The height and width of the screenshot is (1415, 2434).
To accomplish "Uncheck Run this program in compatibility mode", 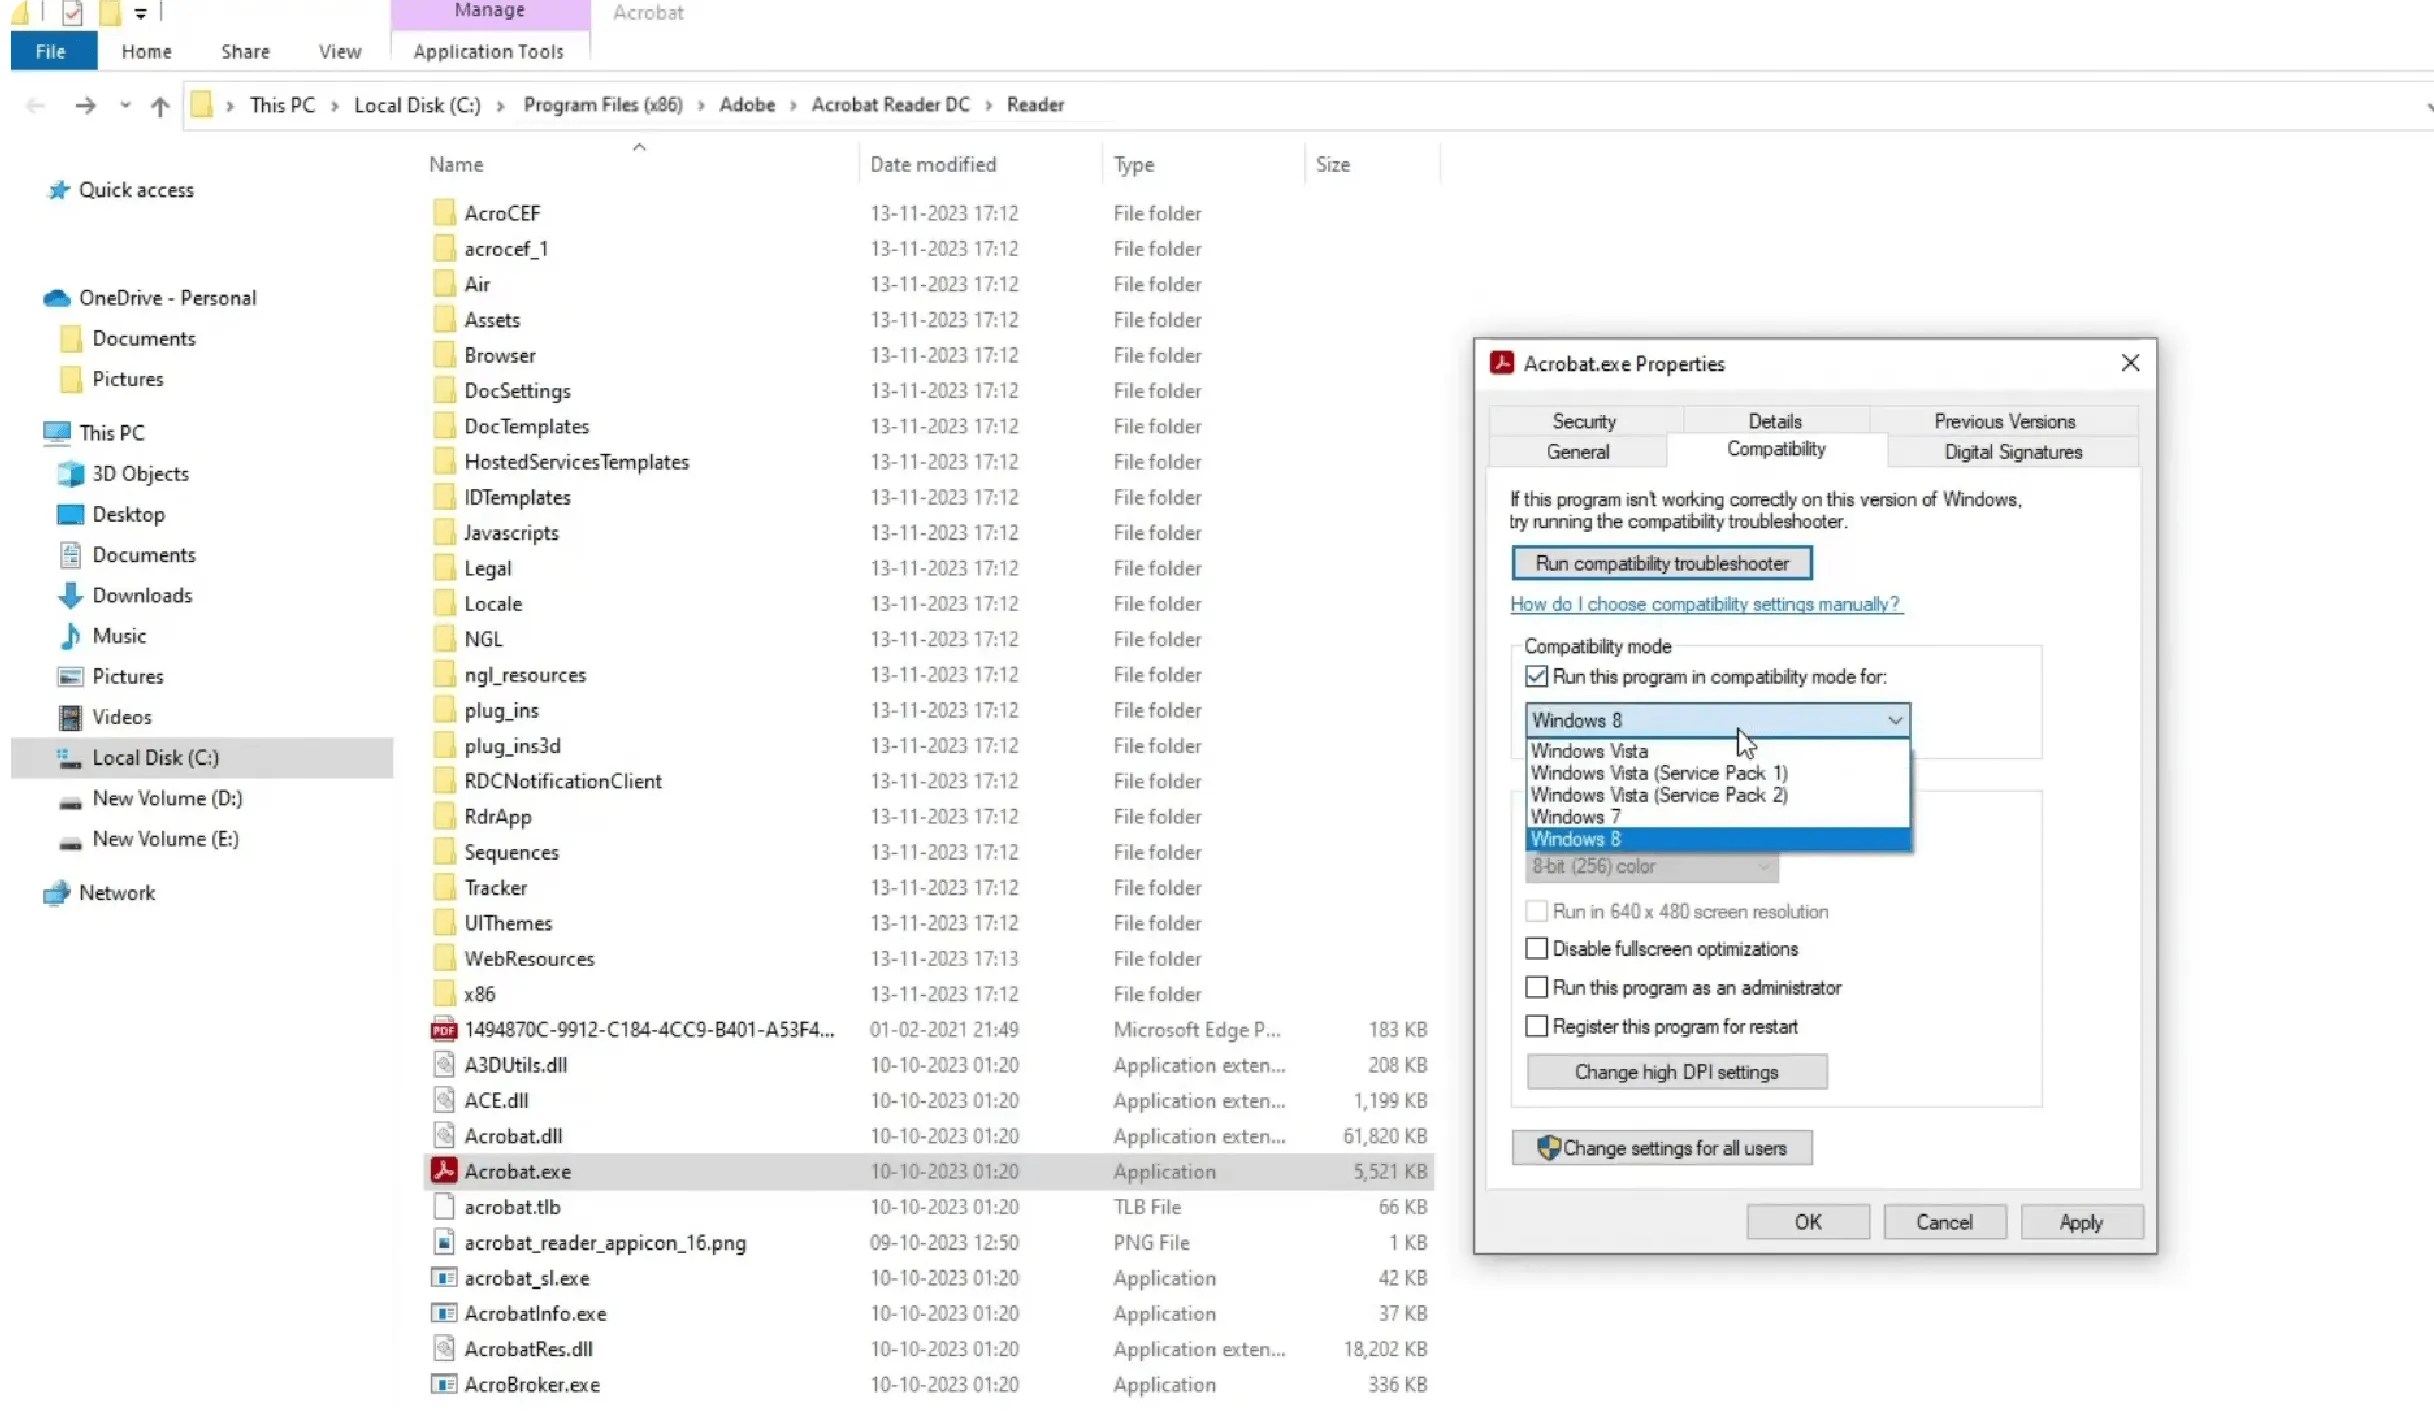I will point(1536,677).
